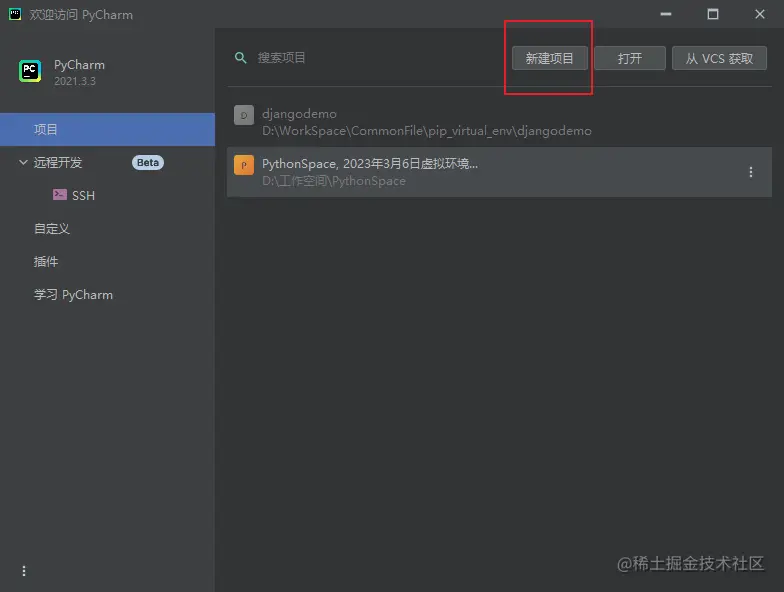Click the magnifier search icon
Image resolution: width=784 pixels, height=592 pixels.
click(x=240, y=58)
